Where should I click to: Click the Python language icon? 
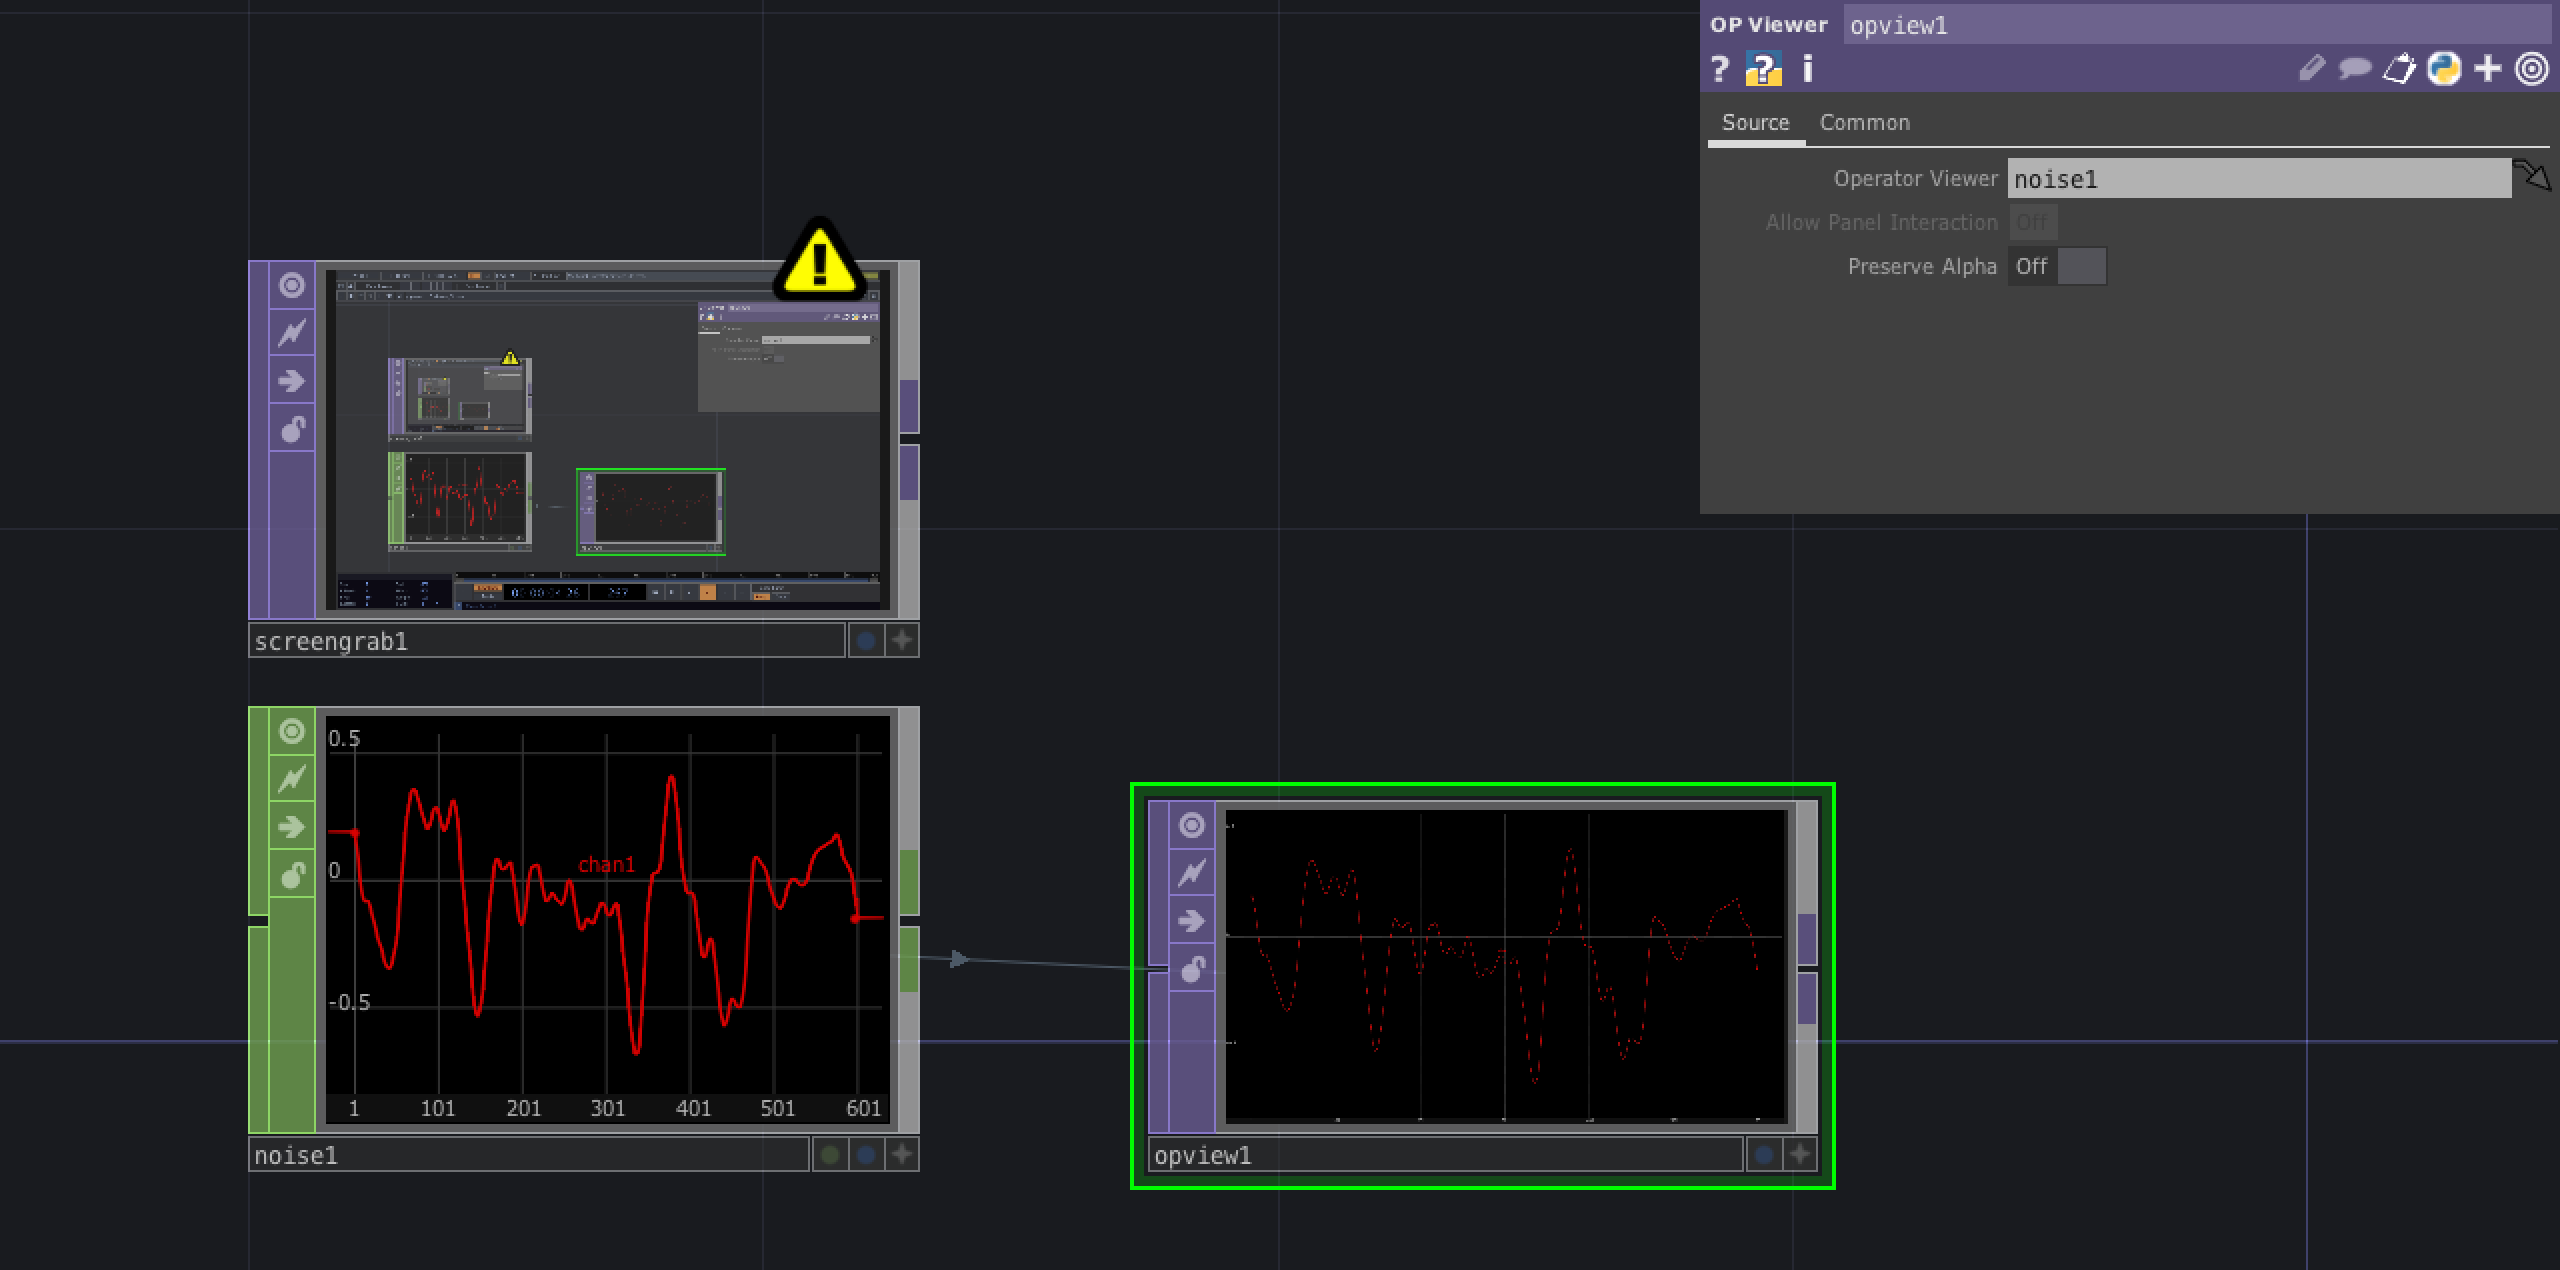(x=2443, y=69)
